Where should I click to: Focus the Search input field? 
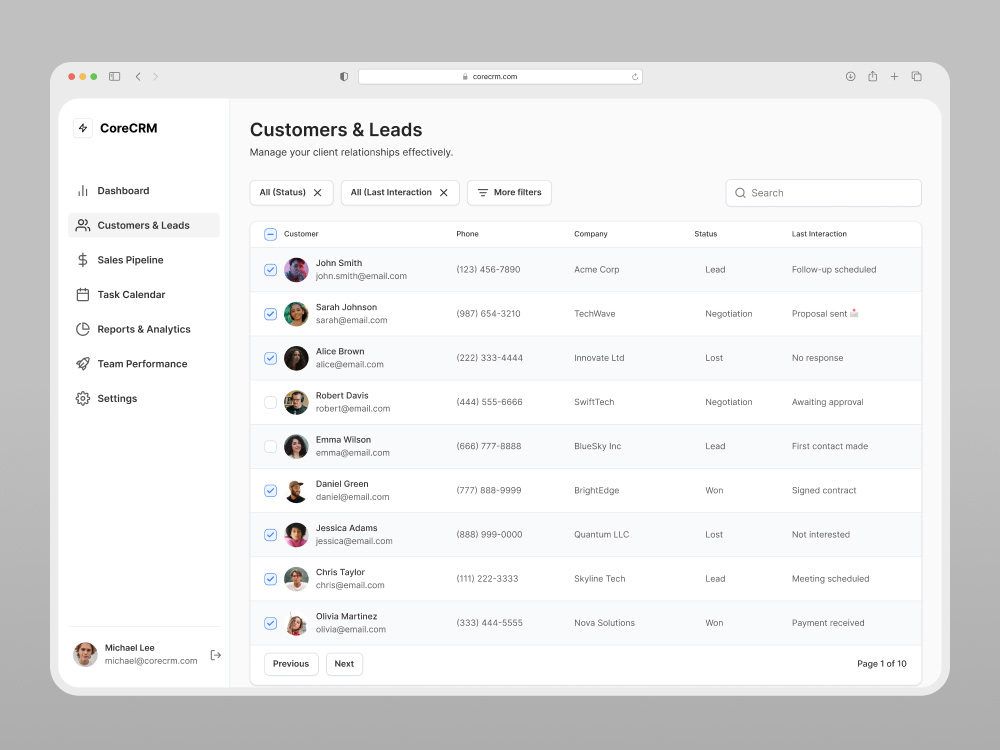pos(823,193)
